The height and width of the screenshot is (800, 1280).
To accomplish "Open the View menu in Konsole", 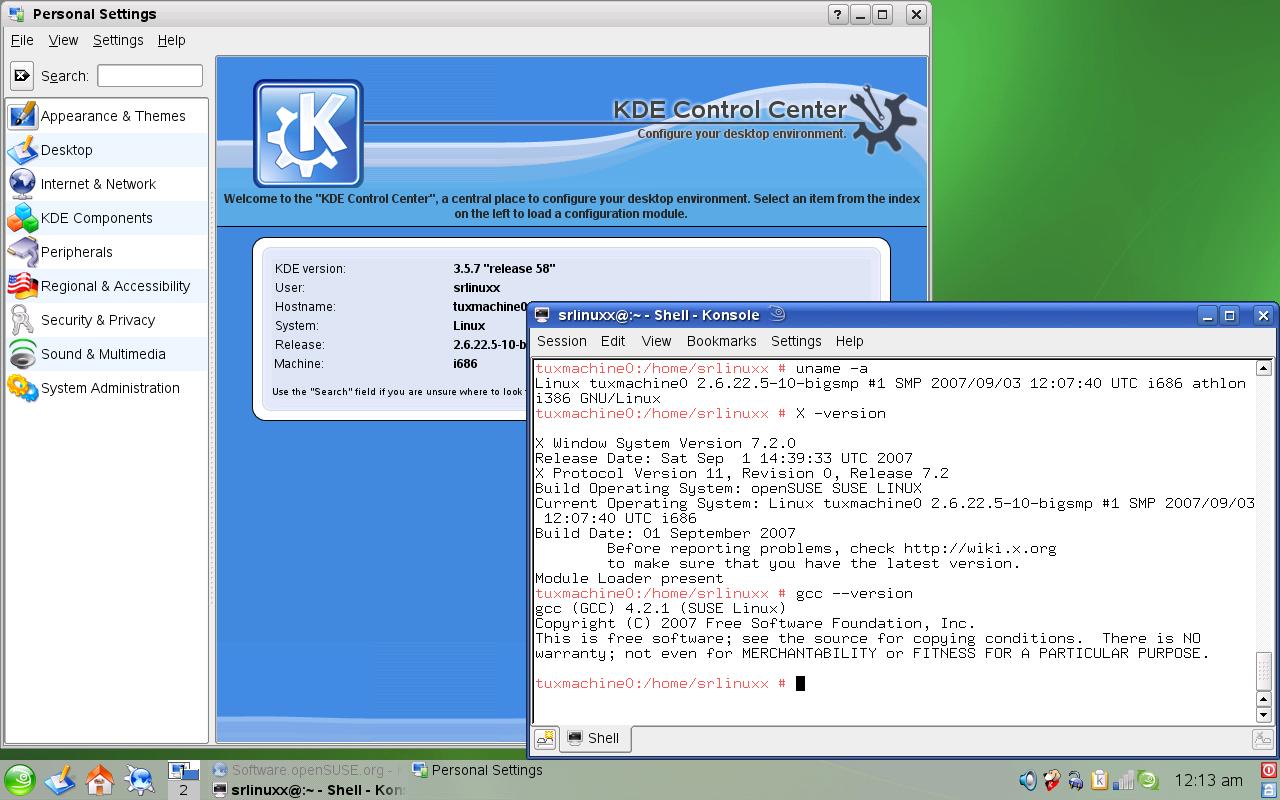I will (656, 341).
